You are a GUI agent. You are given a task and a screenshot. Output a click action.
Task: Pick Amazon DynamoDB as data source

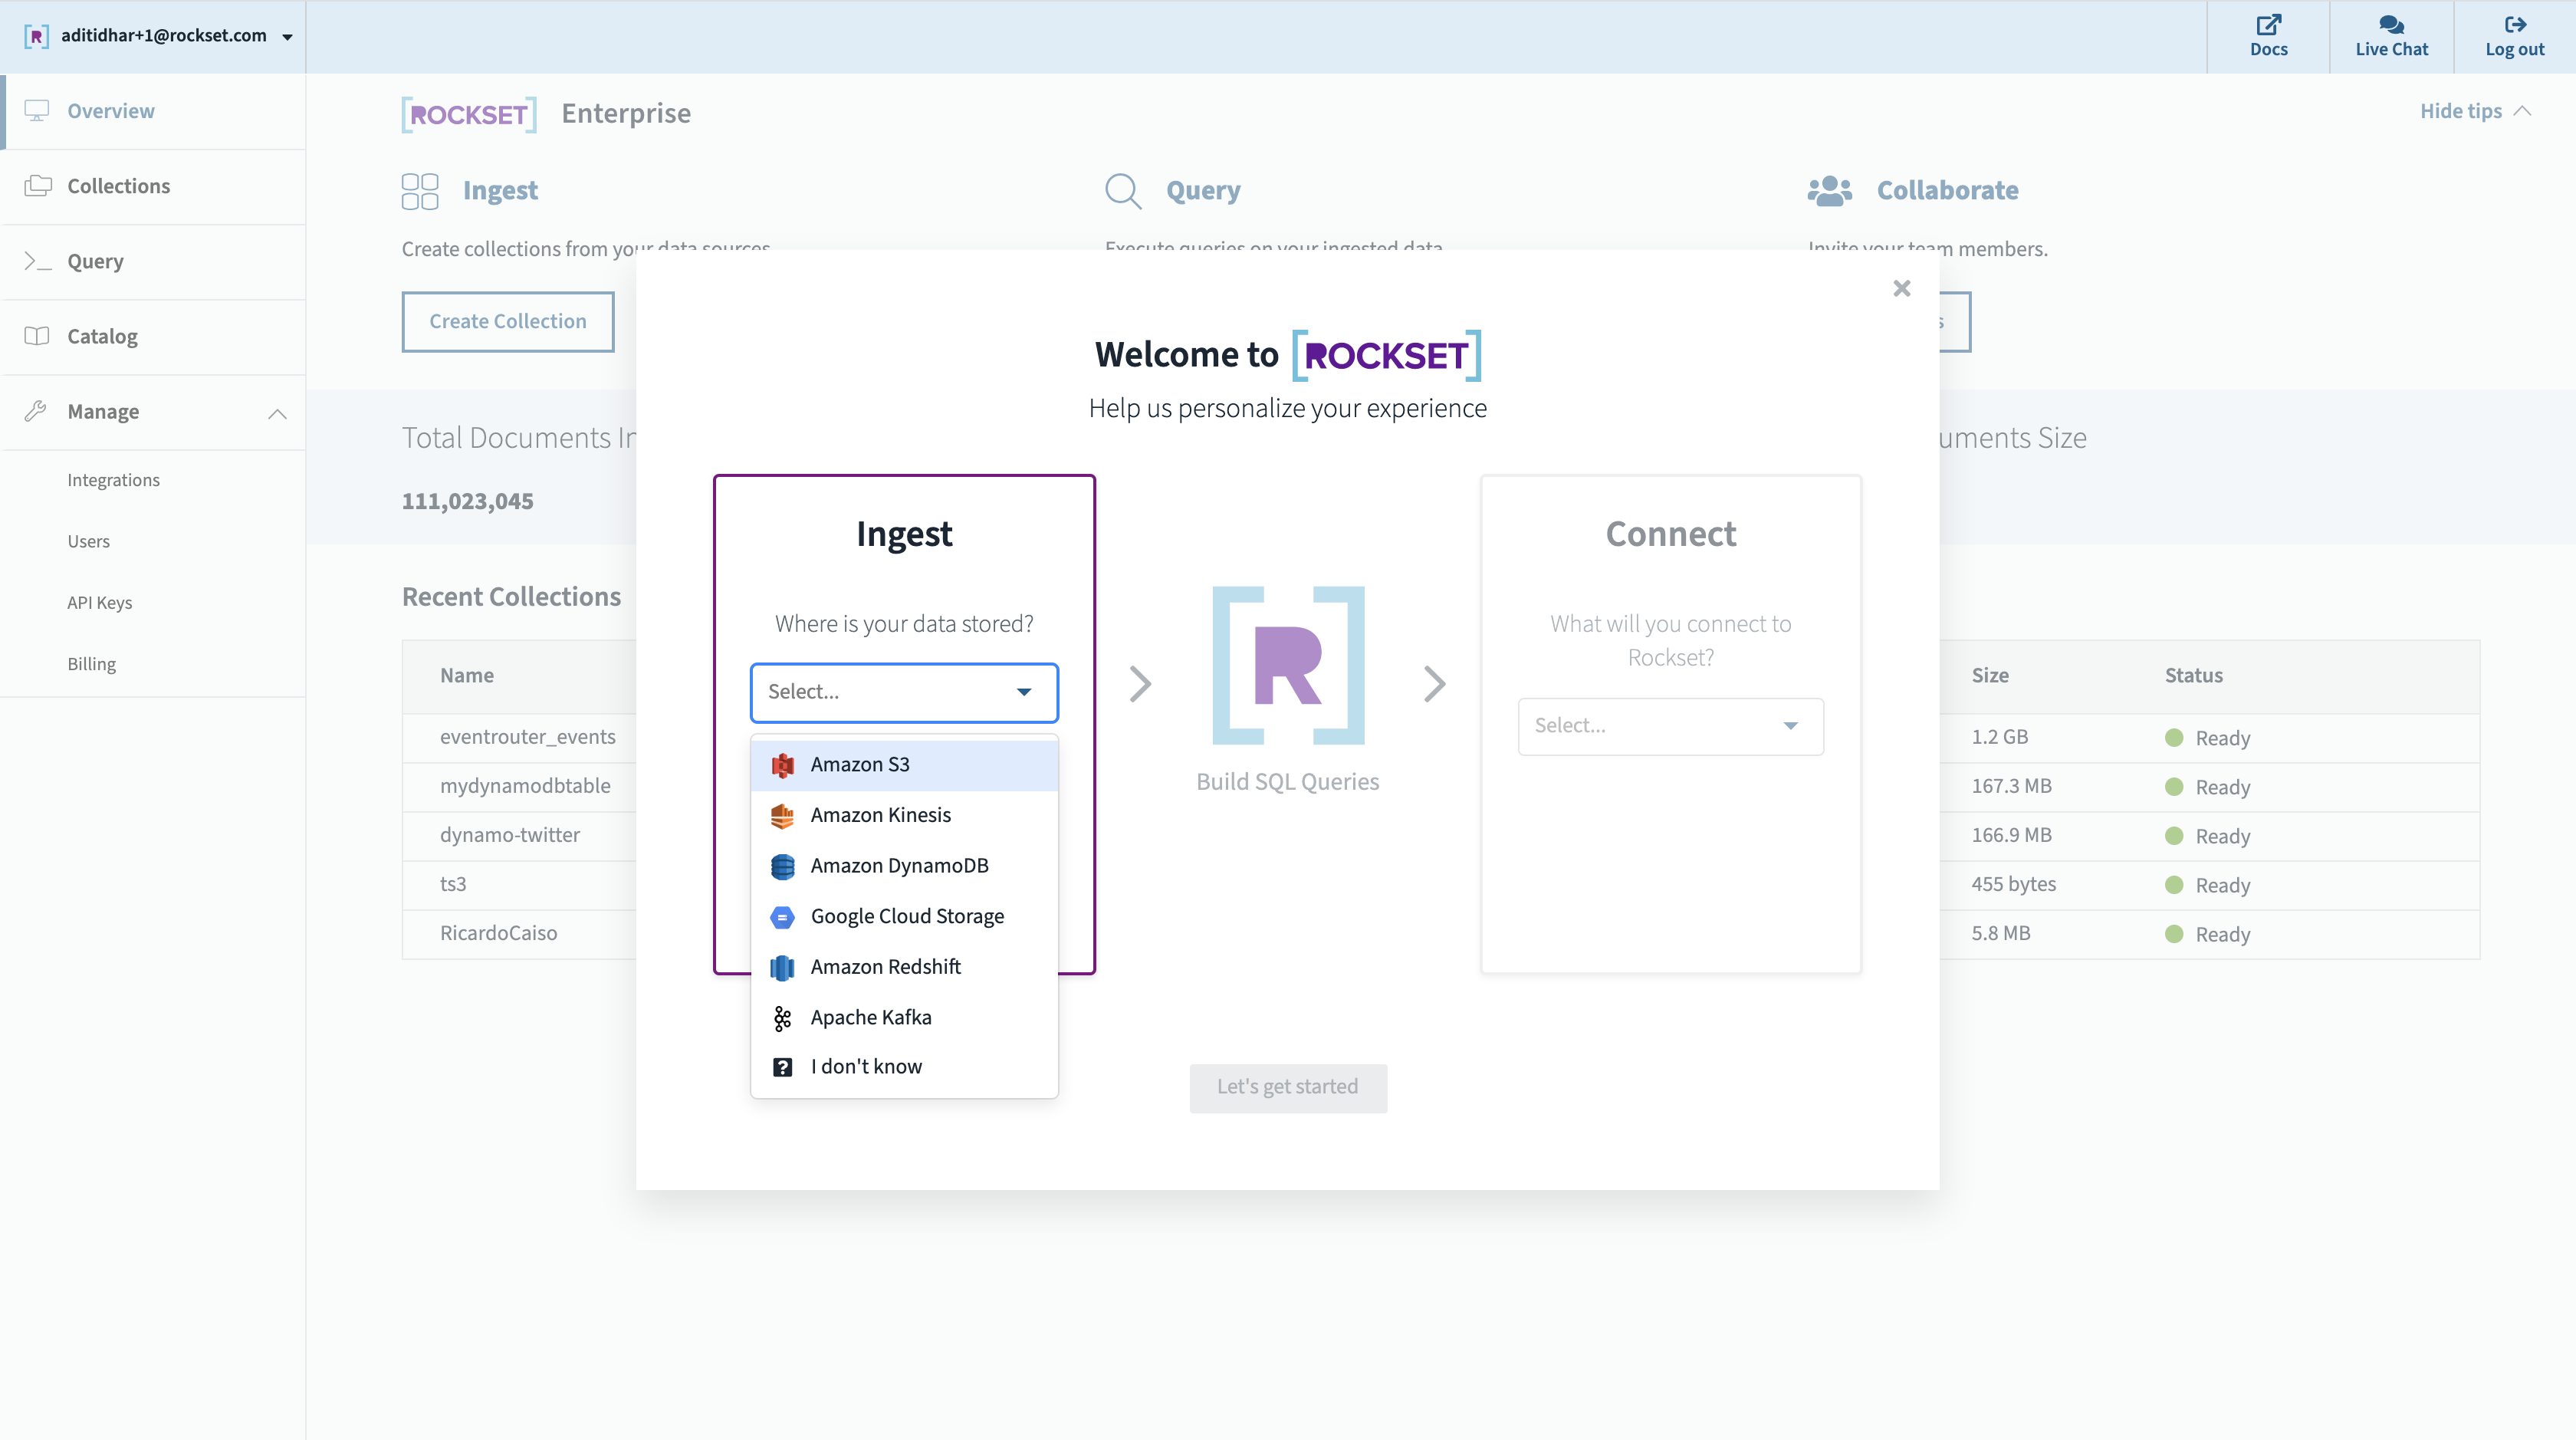pyautogui.click(x=898, y=866)
